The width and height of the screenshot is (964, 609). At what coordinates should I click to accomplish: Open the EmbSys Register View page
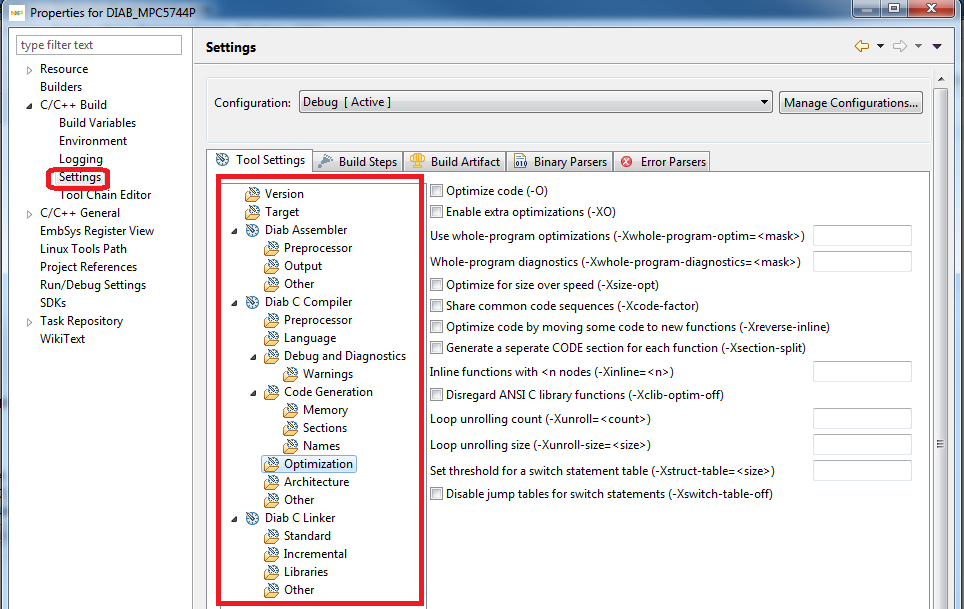(x=97, y=232)
